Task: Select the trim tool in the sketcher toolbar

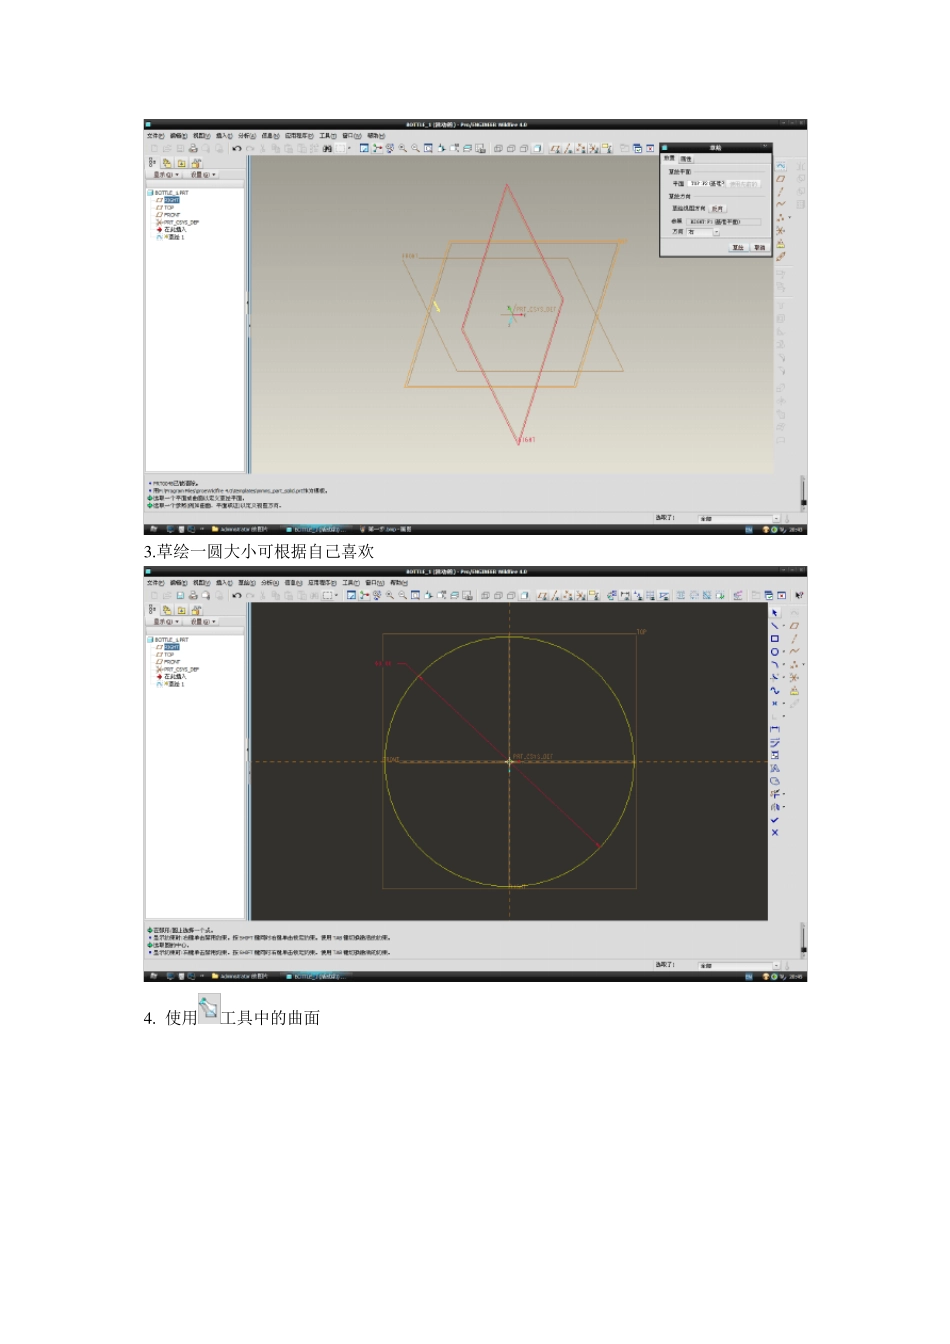Action: point(774,794)
